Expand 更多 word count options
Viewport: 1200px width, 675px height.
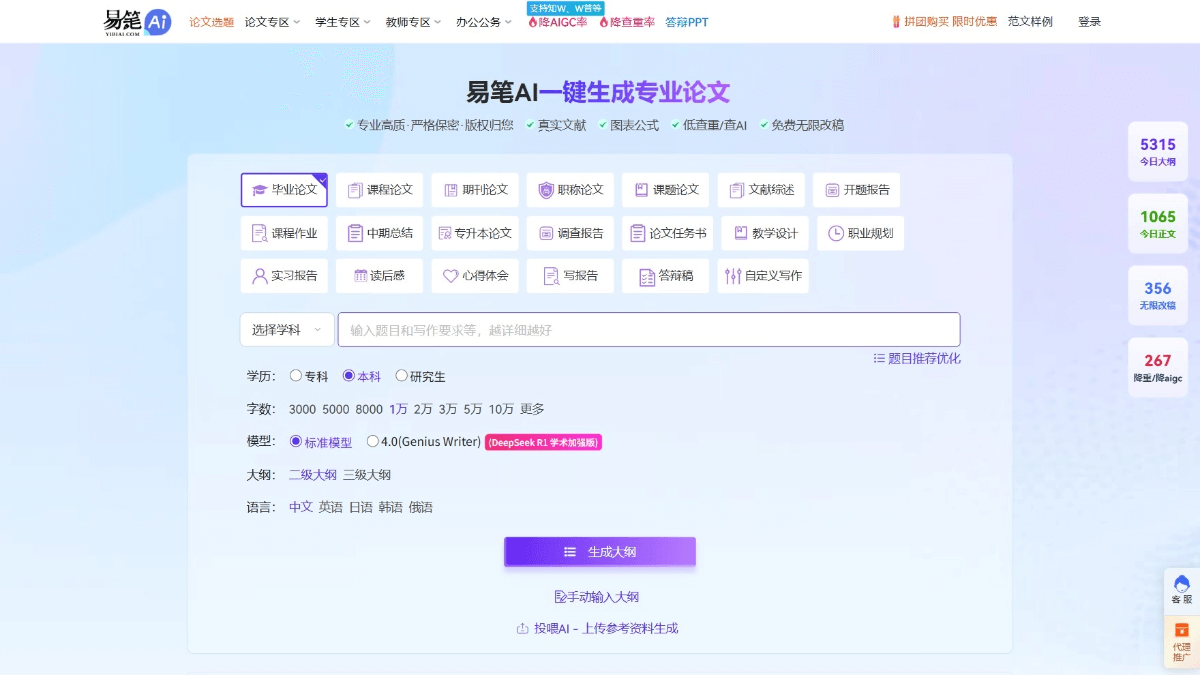pos(532,409)
